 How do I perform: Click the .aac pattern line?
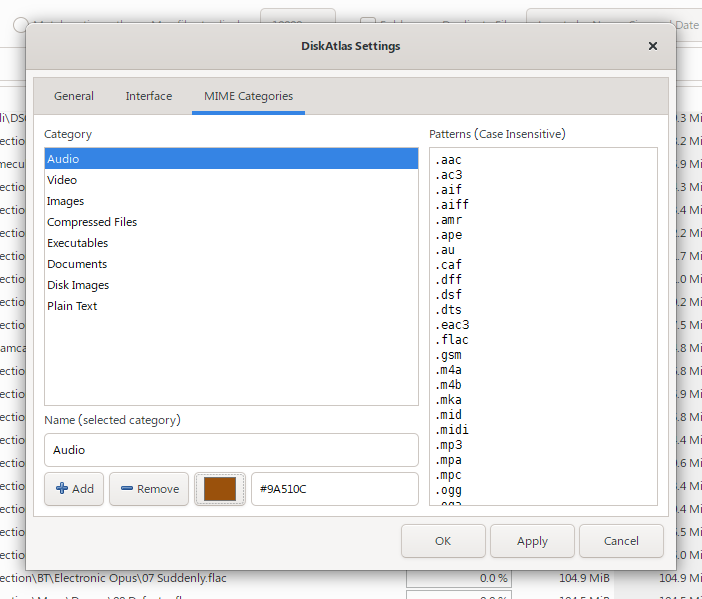coord(448,160)
